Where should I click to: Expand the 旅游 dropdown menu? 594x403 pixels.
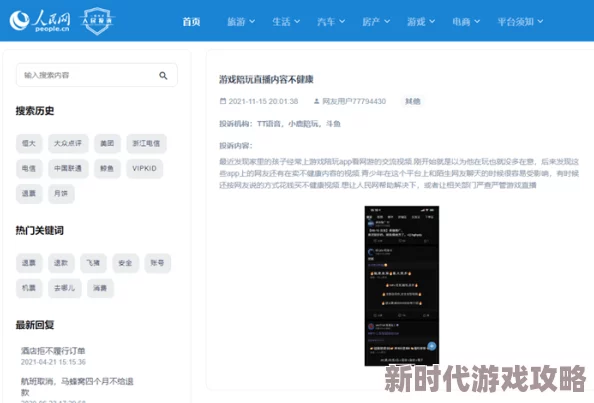[x=241, y=22]
